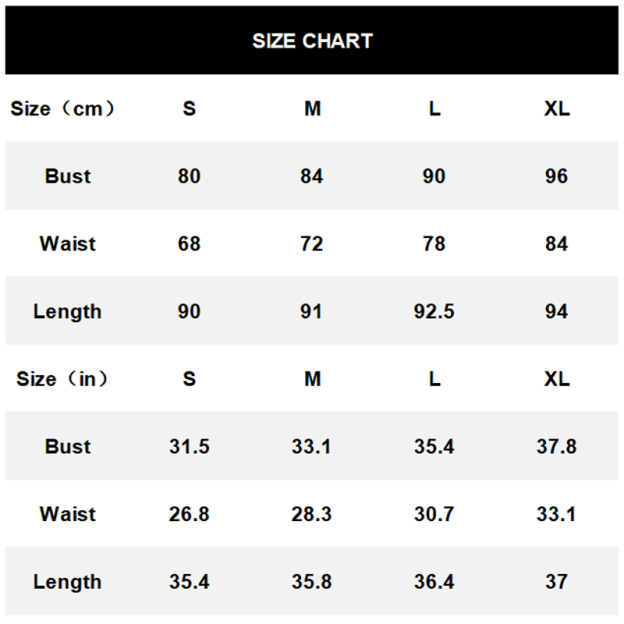Viewport: 624px width, 624px height.
Task: Click the Length value 37 for XL
Action: pos(556,581)
